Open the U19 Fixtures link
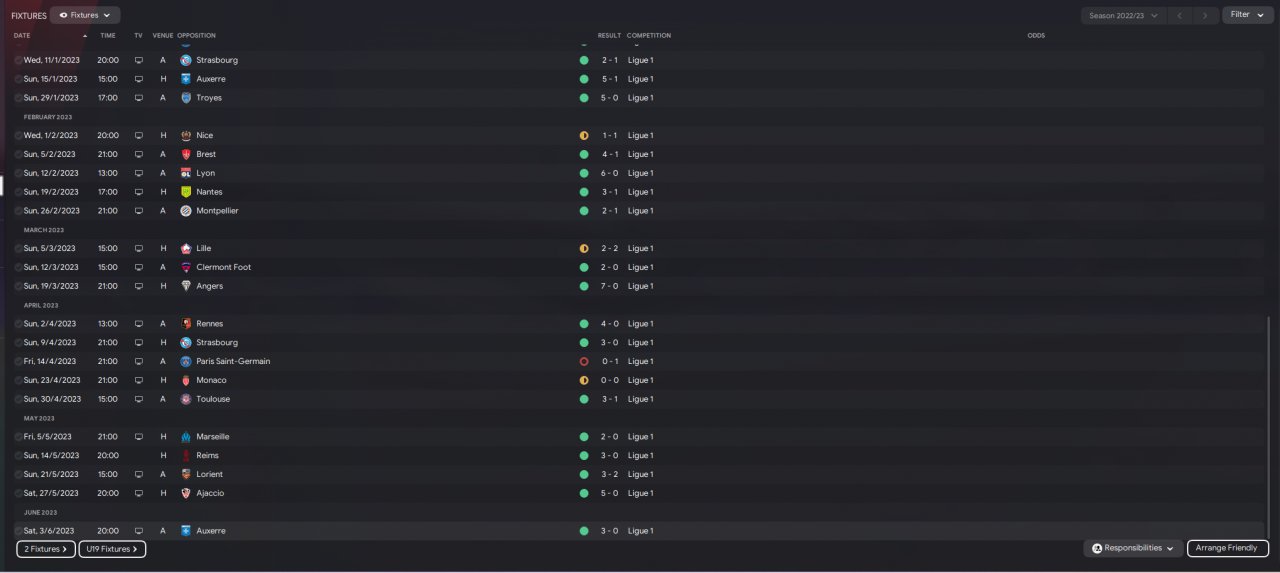Screen dimensions: 1280x573 [112, 549]
